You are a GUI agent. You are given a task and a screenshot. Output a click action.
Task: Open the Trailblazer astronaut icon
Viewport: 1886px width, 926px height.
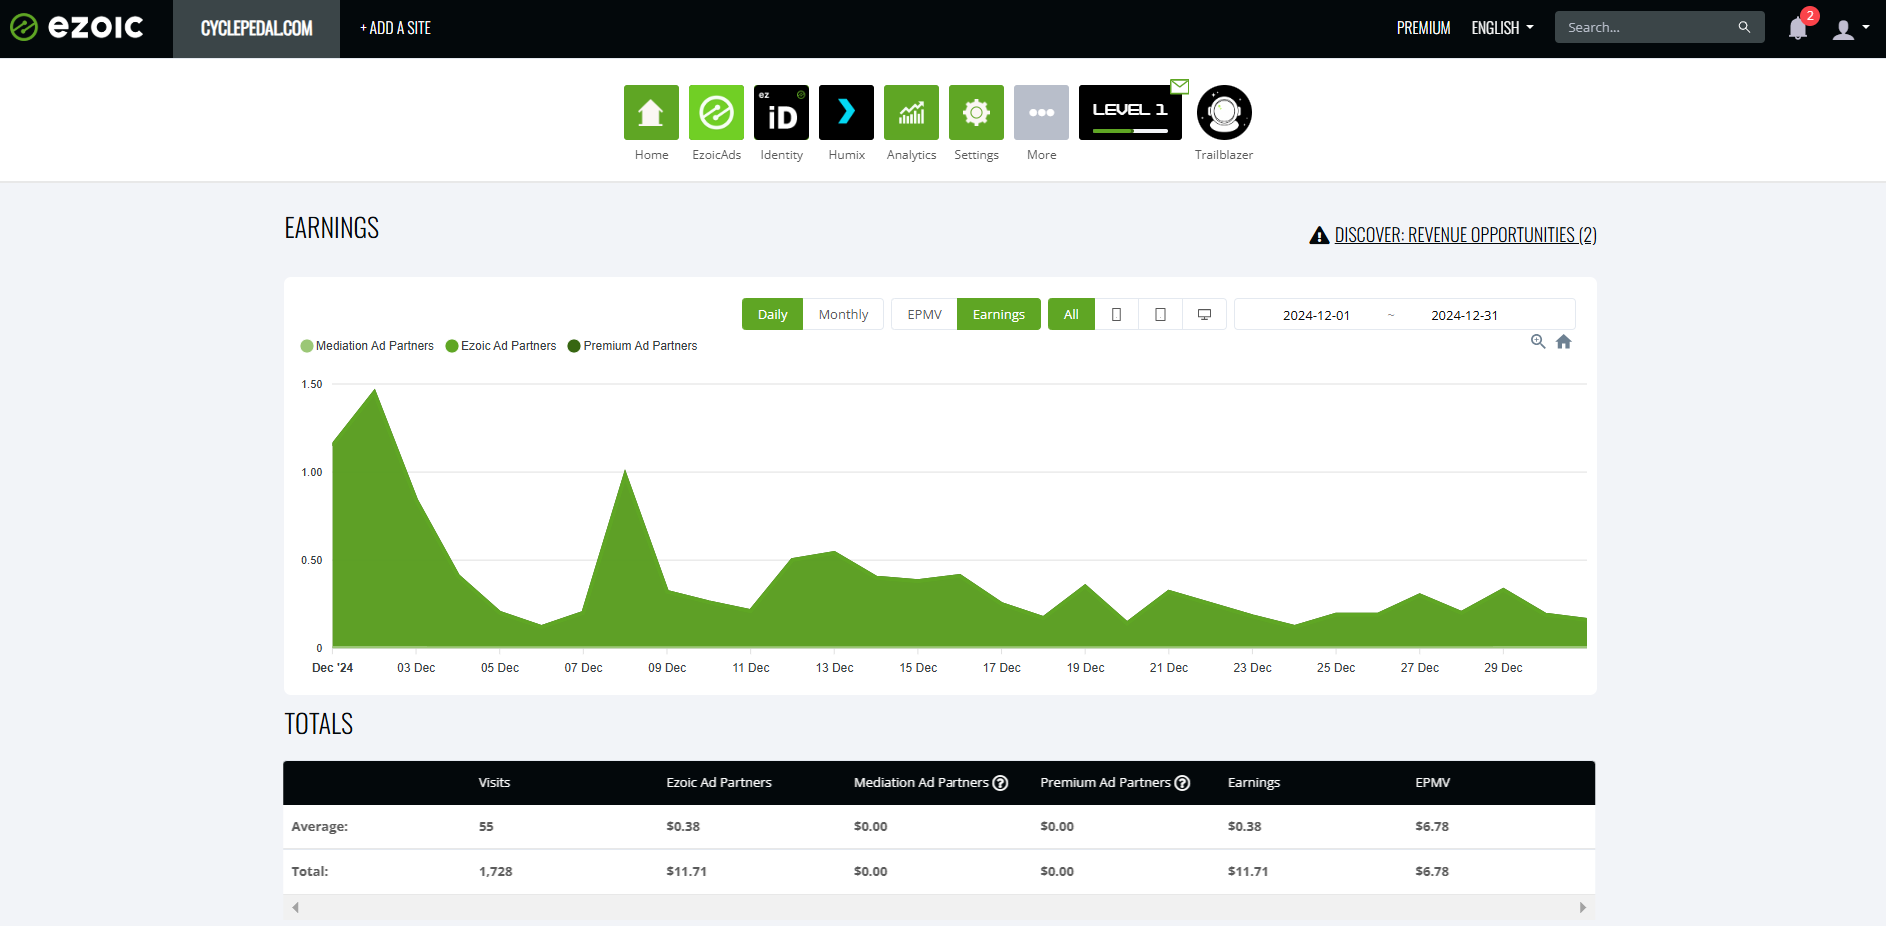pos(1224,112)
